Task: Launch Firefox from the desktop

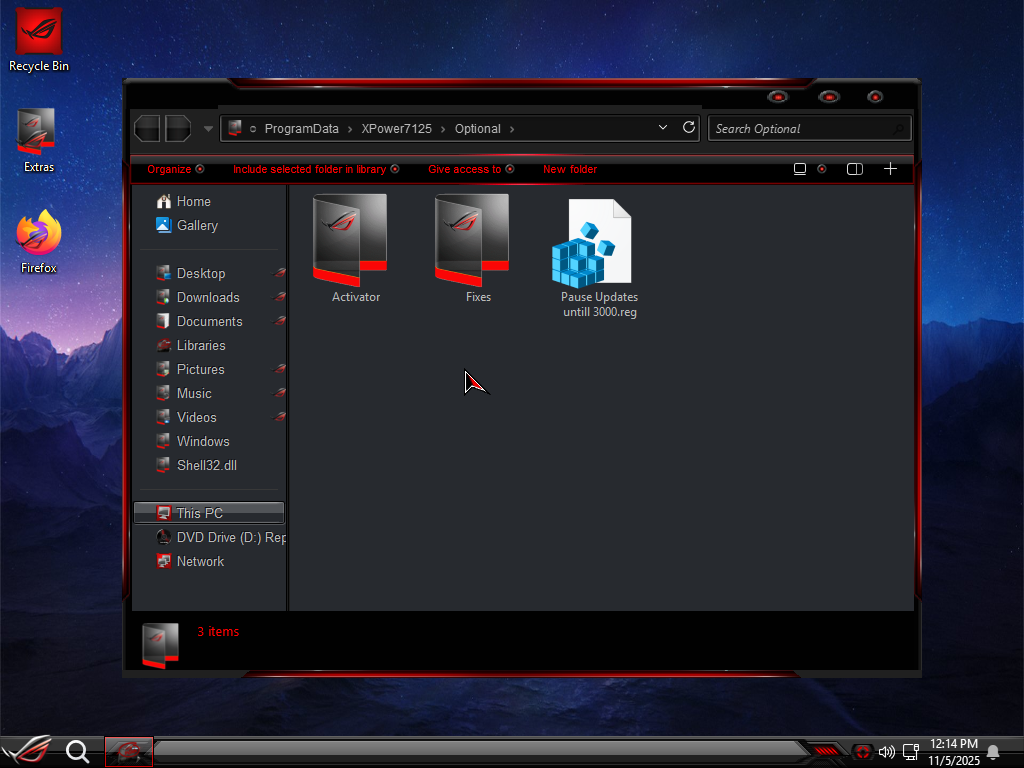Action: coord(39,242)
